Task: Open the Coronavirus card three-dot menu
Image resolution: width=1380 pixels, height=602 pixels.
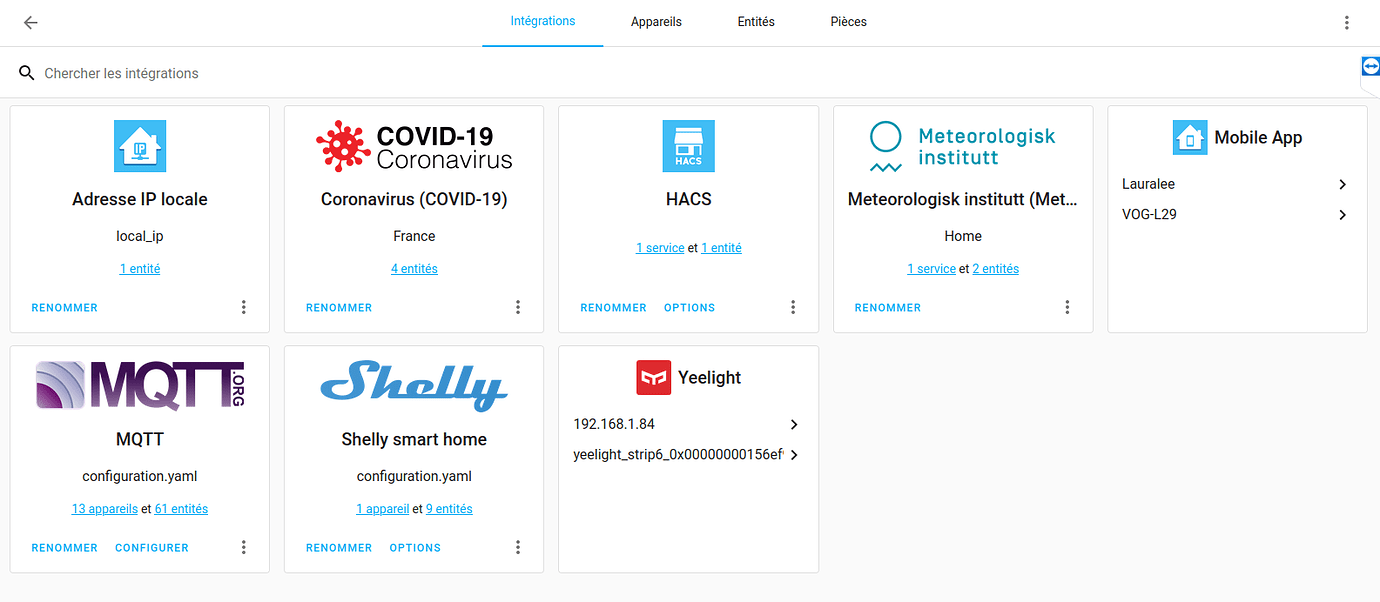Action: (x=518, y=307)
